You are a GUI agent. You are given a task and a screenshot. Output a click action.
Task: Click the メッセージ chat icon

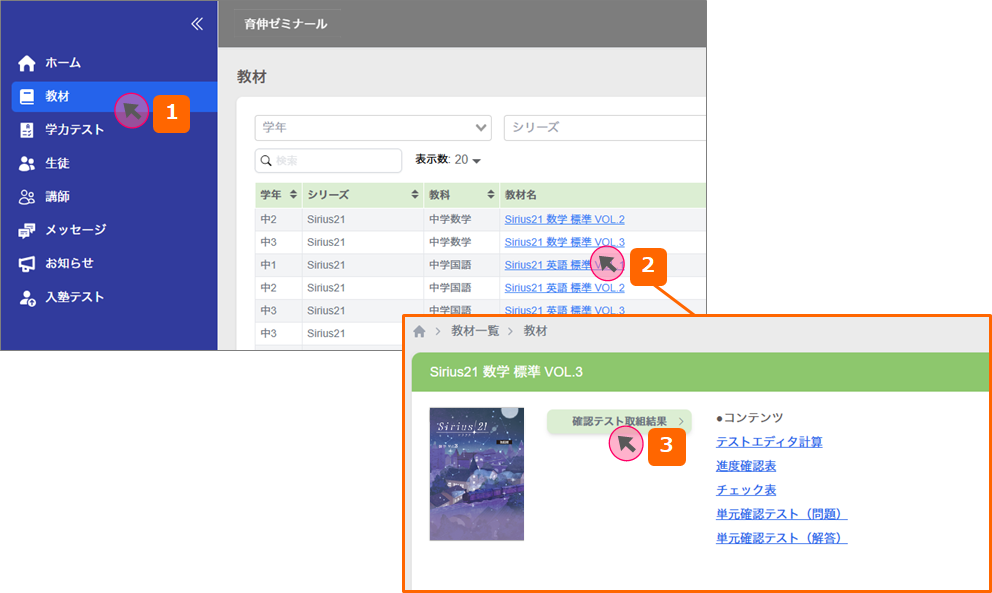point(27,230)
